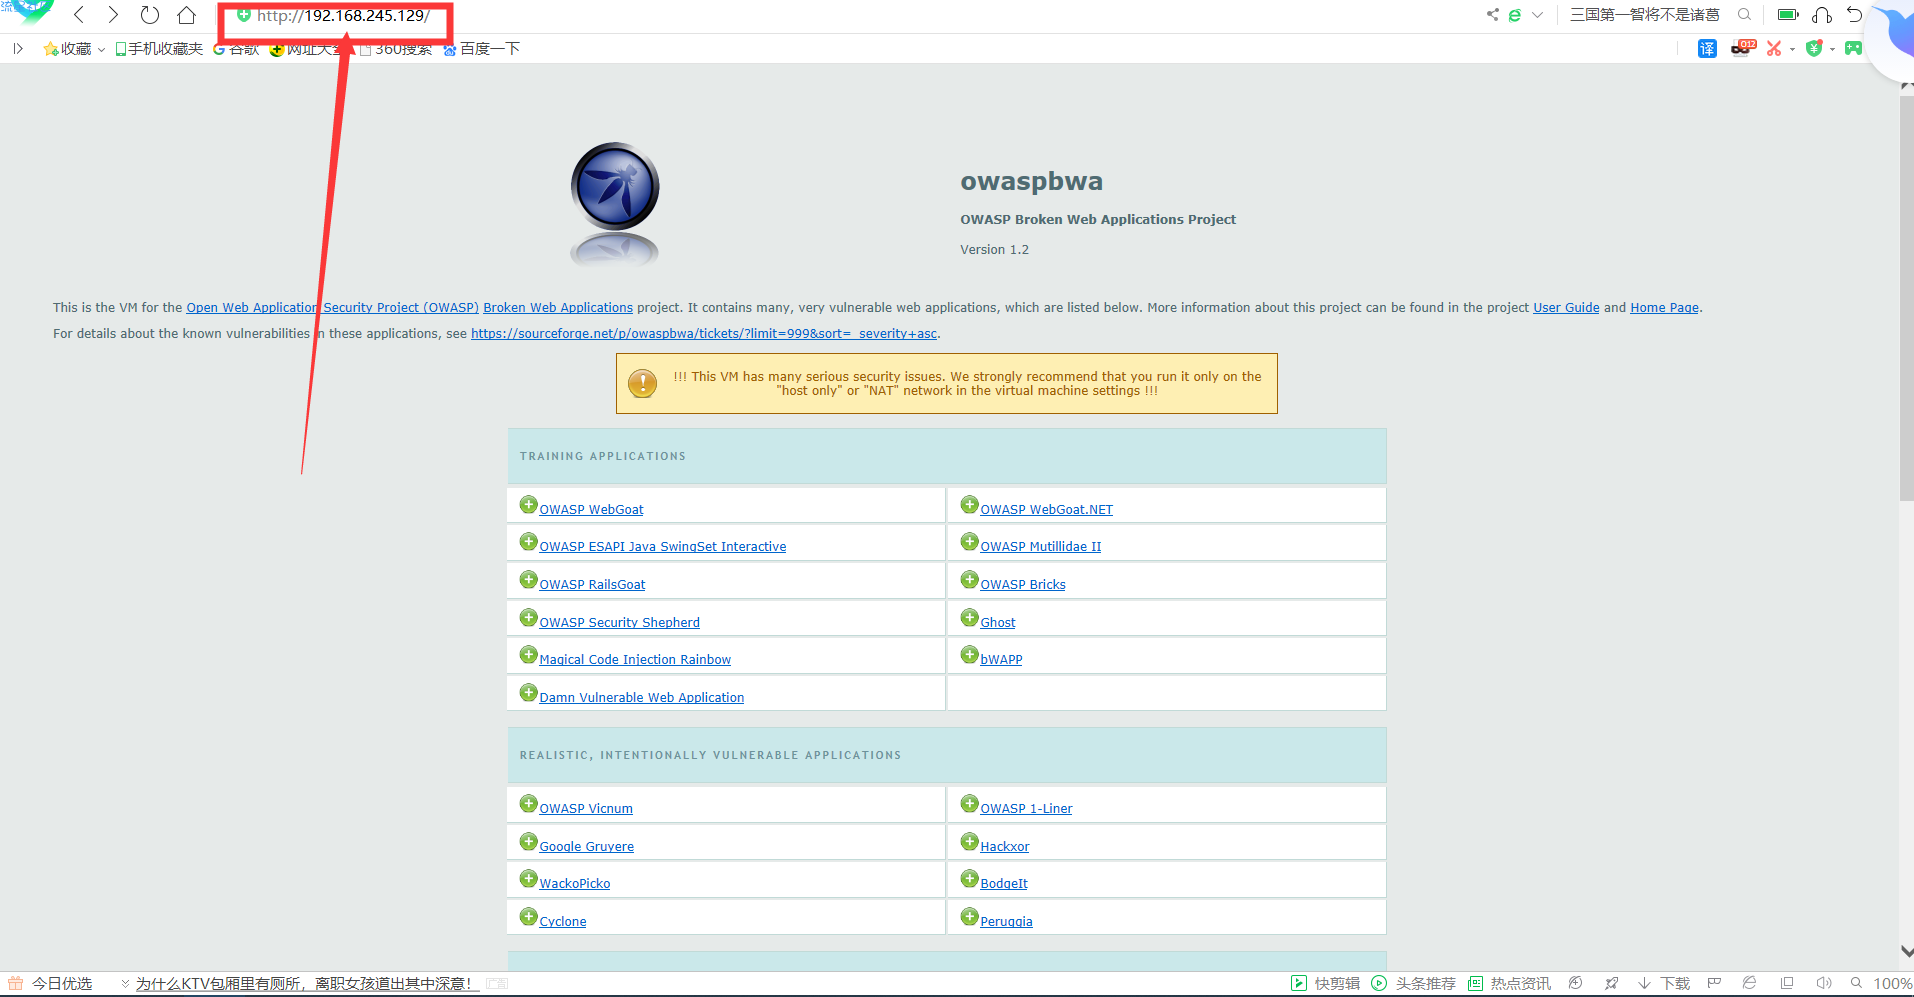This screenshot has height=997, width=1914.
Task: Expand the plus icon beside OWASP WebGoat
Action: coord(528,505)
